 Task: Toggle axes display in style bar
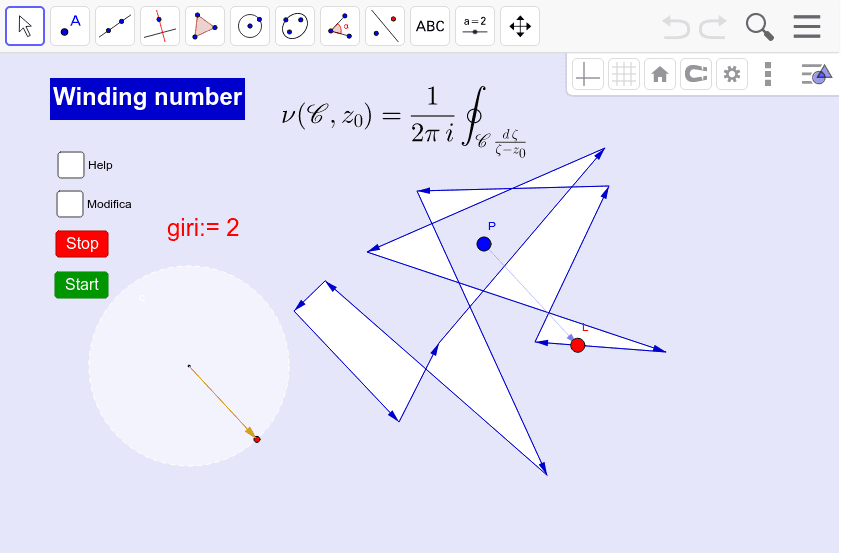pyautogui.click(x=587, y=74)
